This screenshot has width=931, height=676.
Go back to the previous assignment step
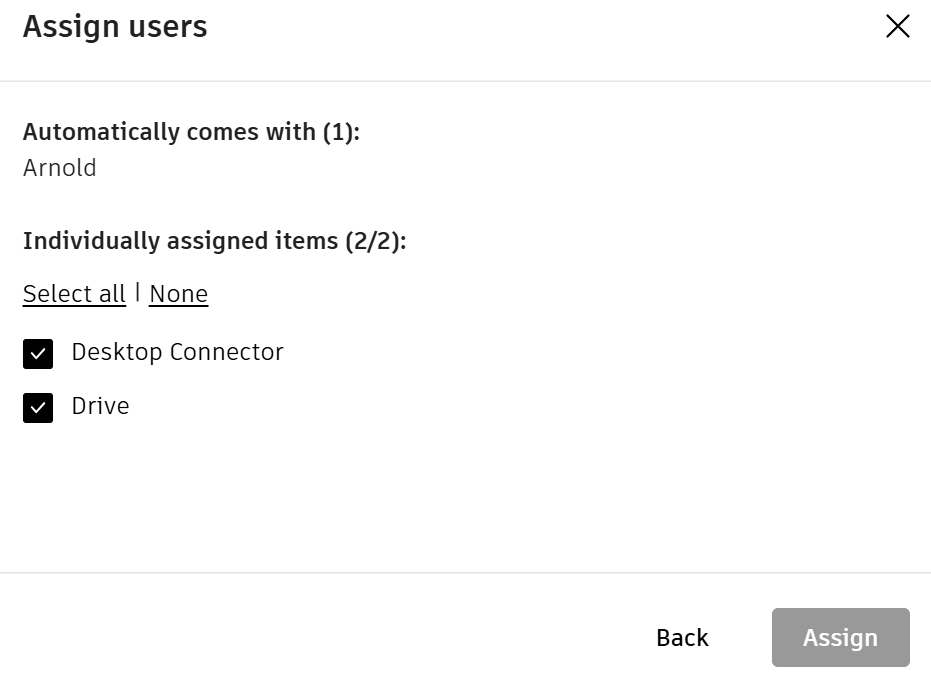click(x=682, y=638)
